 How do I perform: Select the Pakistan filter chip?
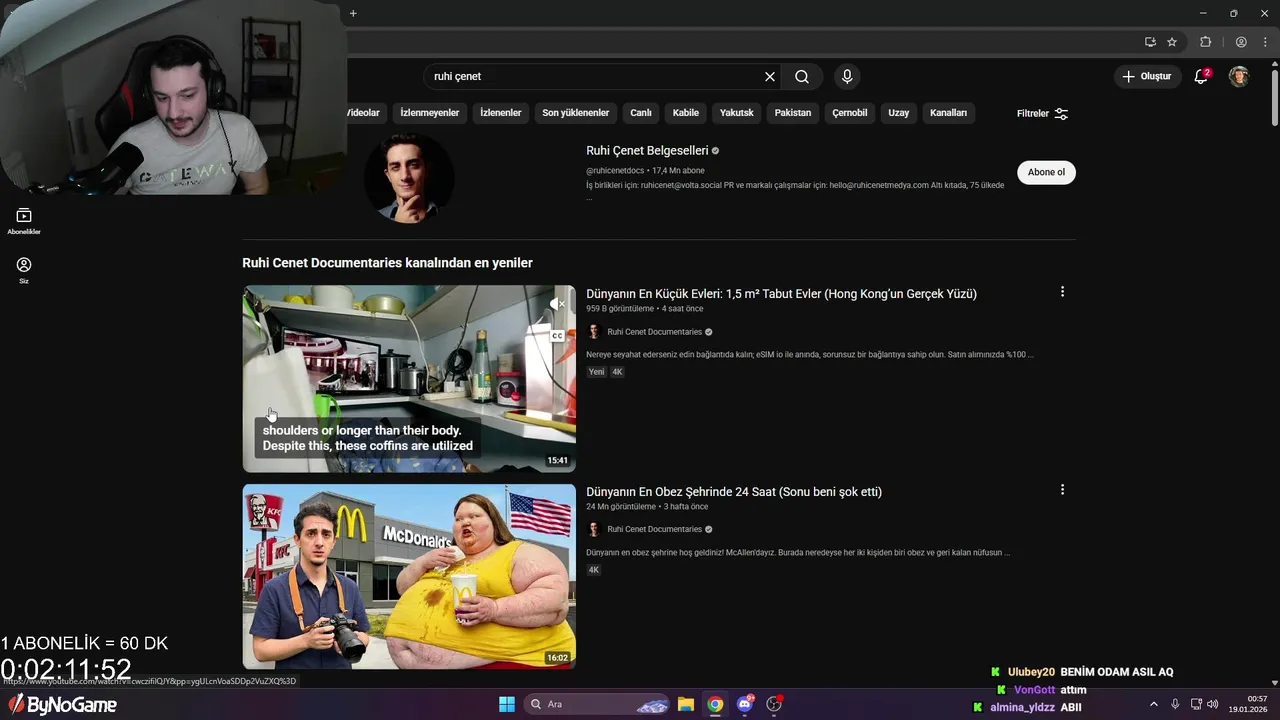tap(793, 113)
